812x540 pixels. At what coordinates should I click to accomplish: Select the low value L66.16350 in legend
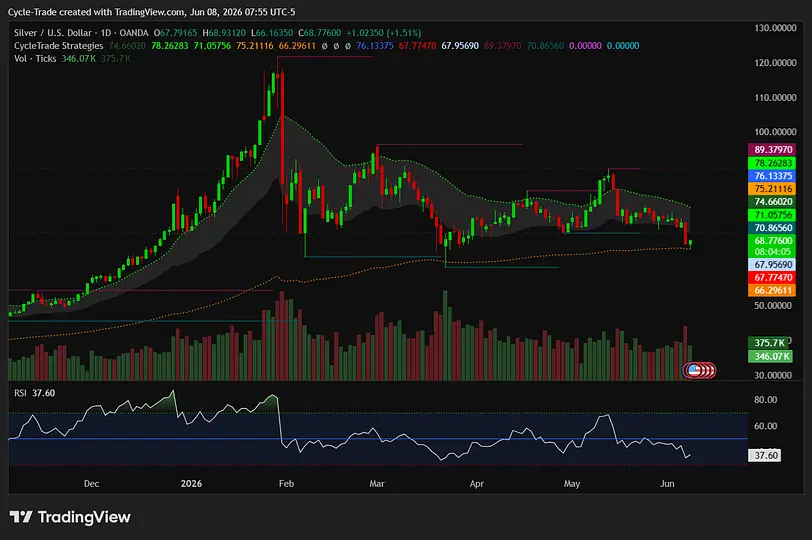pos(272,33)
